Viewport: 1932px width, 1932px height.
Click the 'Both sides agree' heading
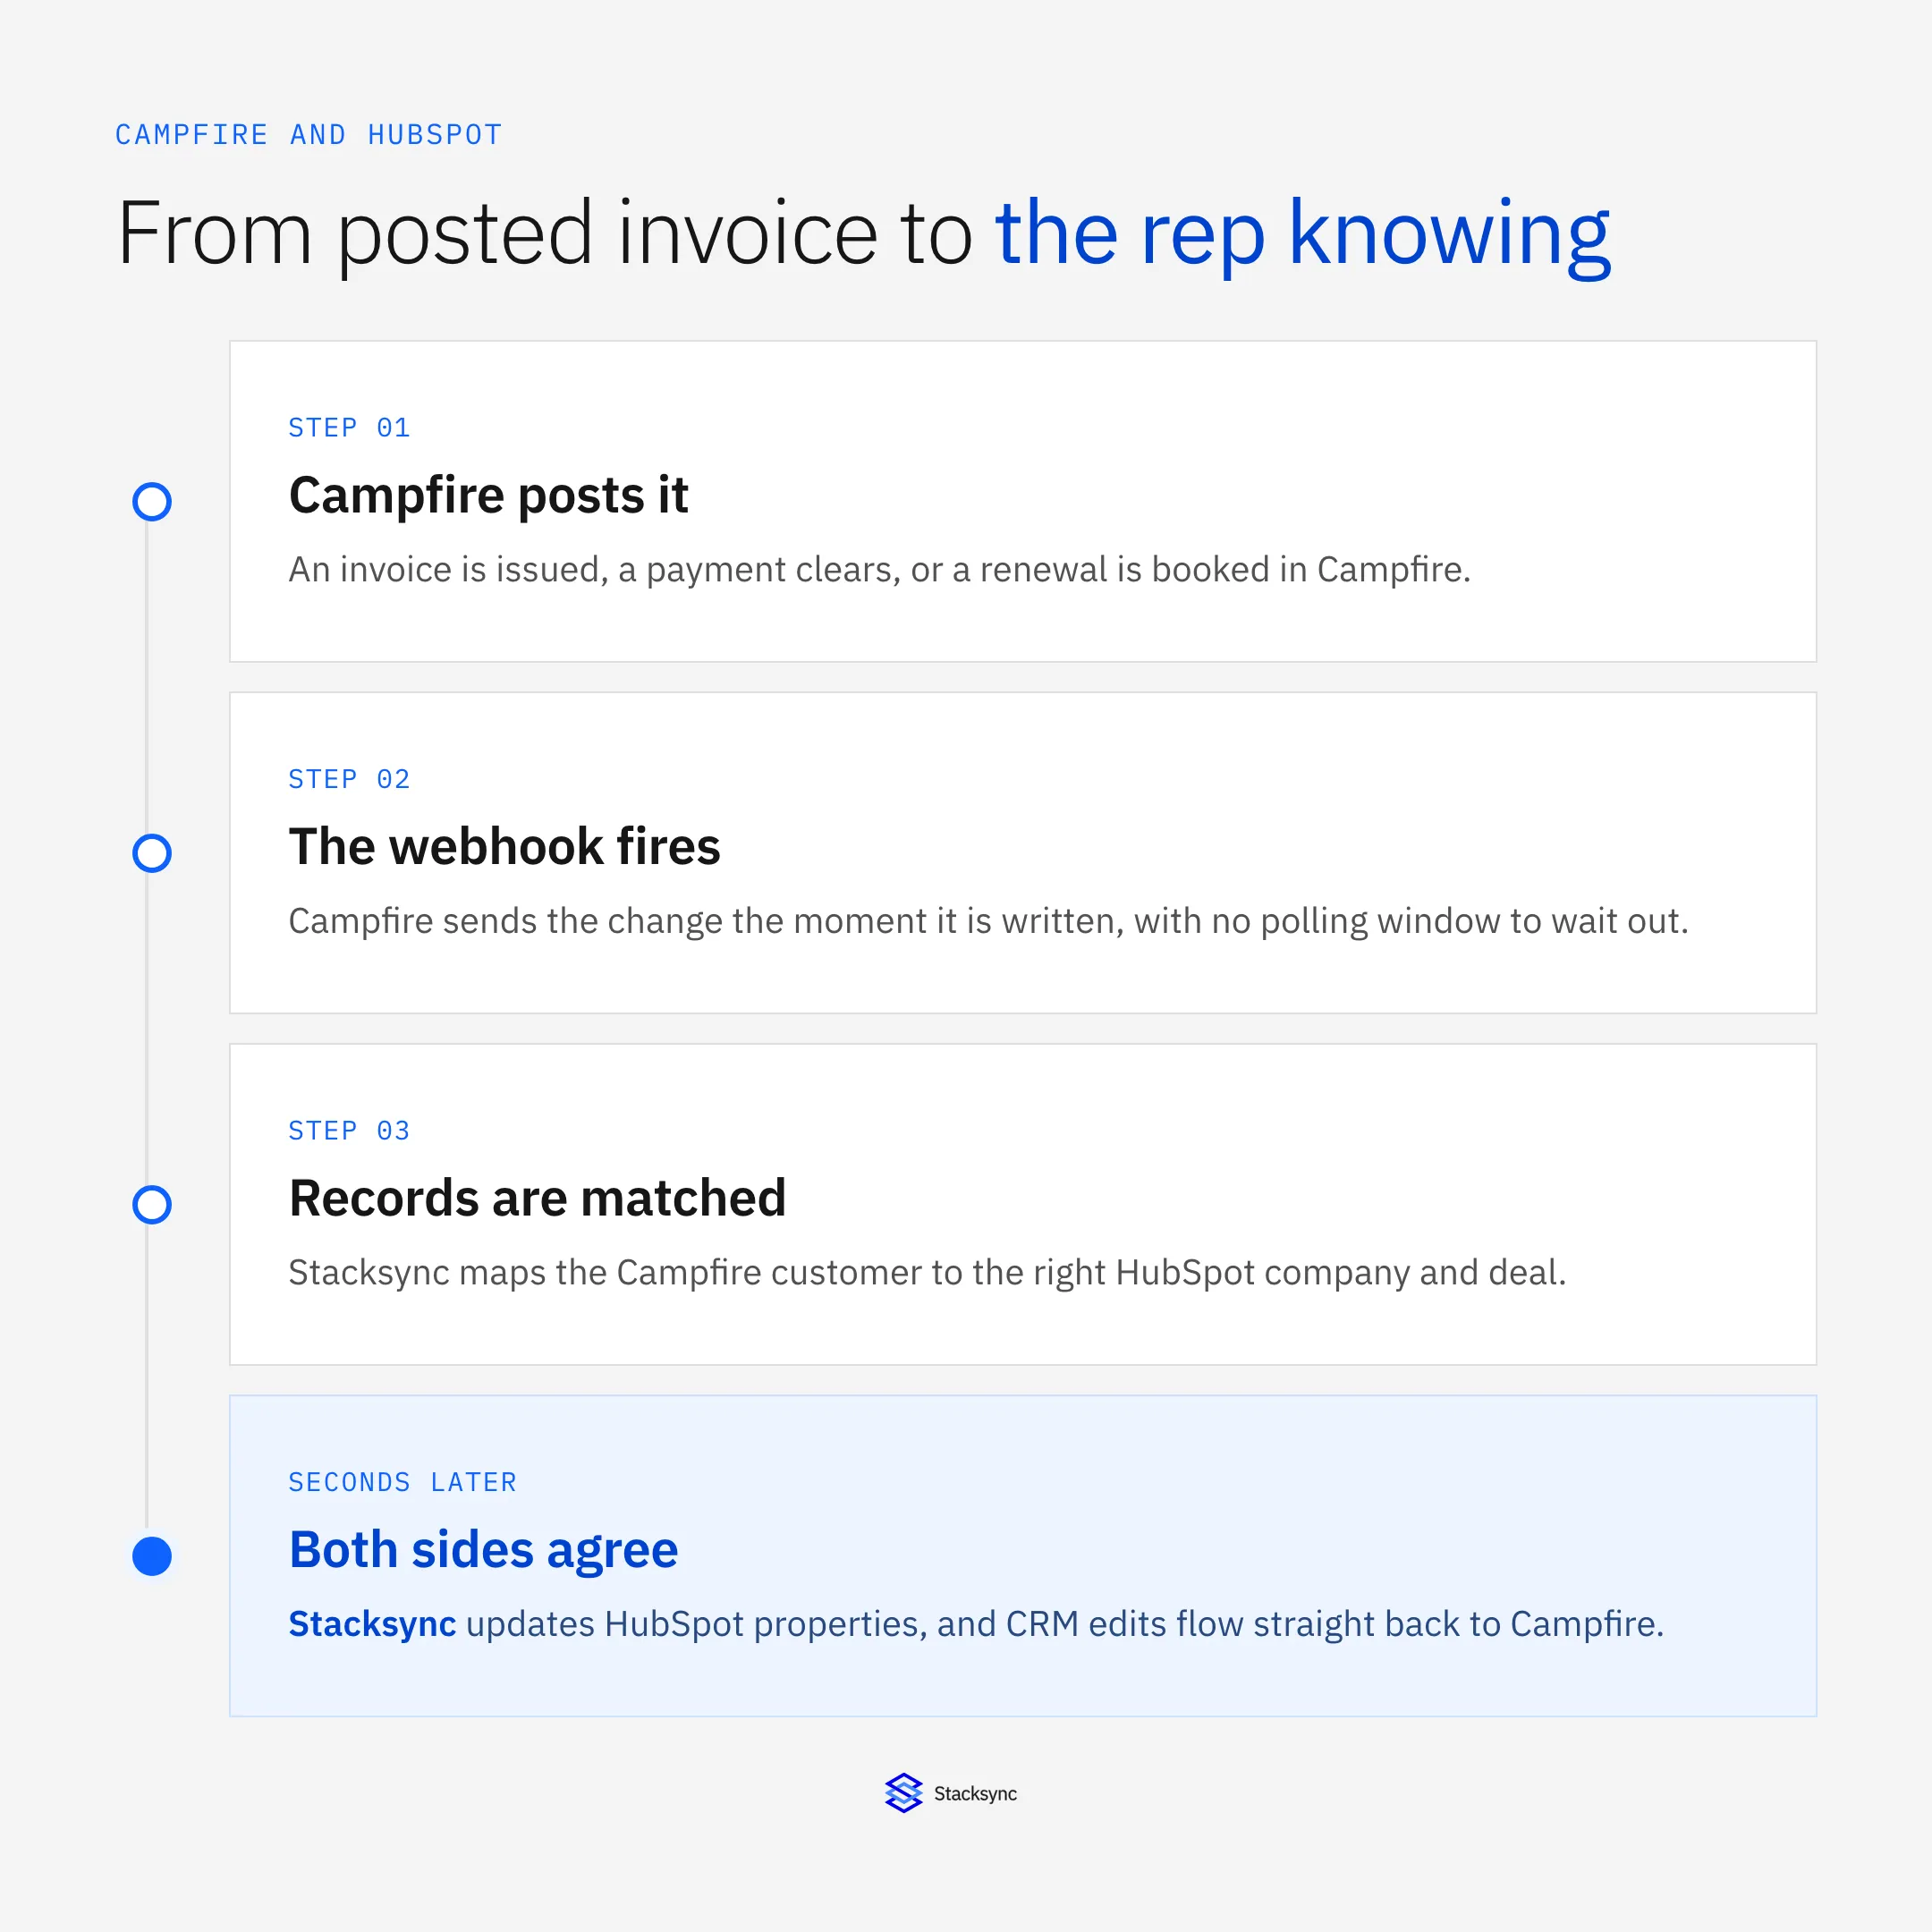pyautogui.click(x=483, y=1550)
